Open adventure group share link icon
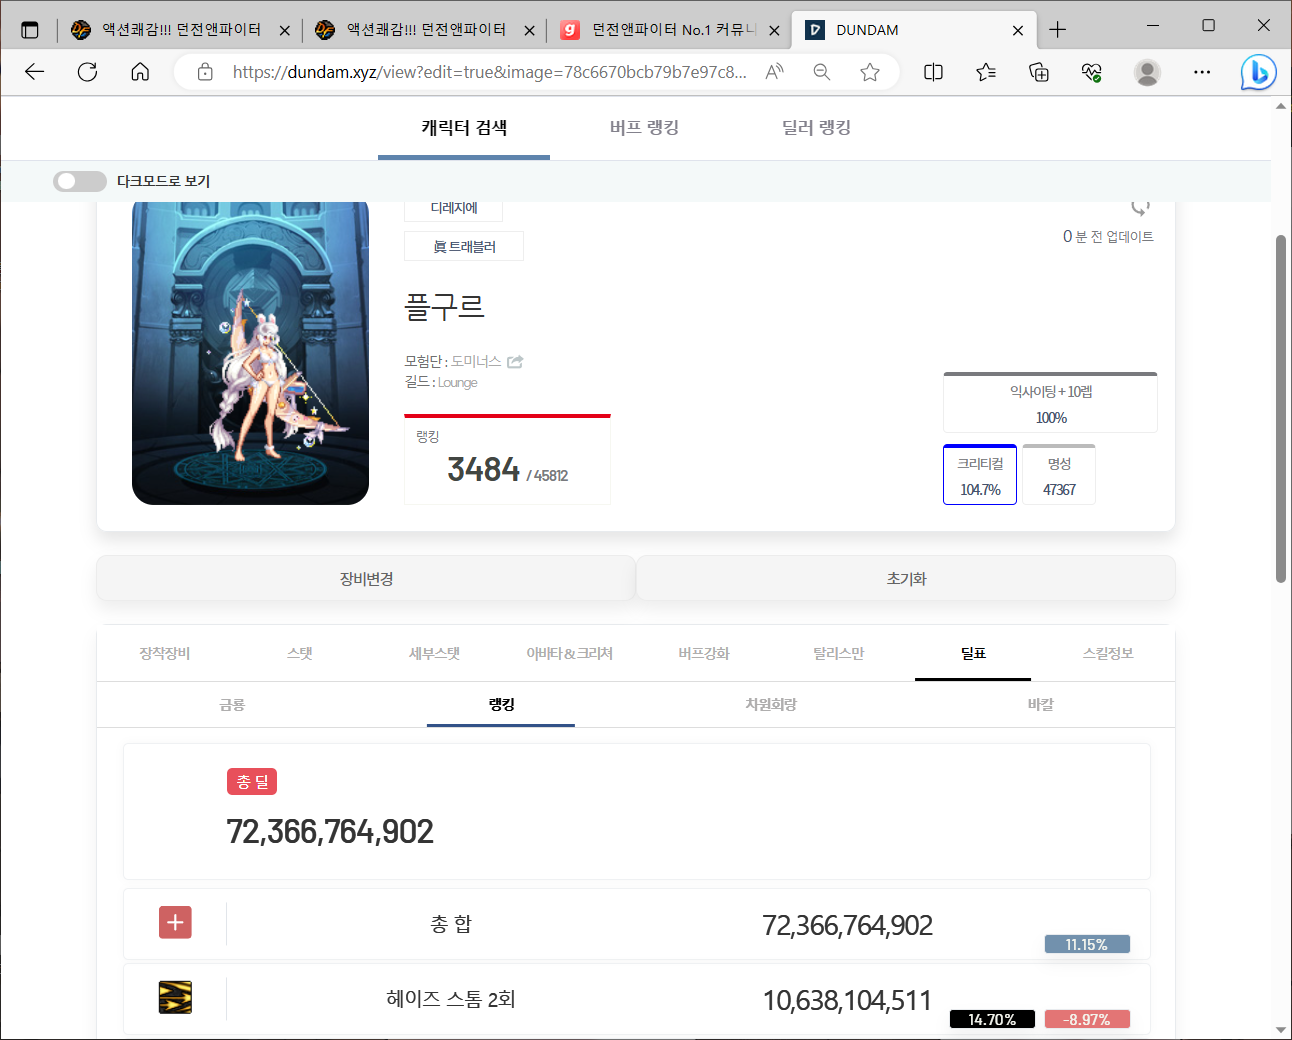This screenshot has width=1292, height=1040. tap(515, 361)
